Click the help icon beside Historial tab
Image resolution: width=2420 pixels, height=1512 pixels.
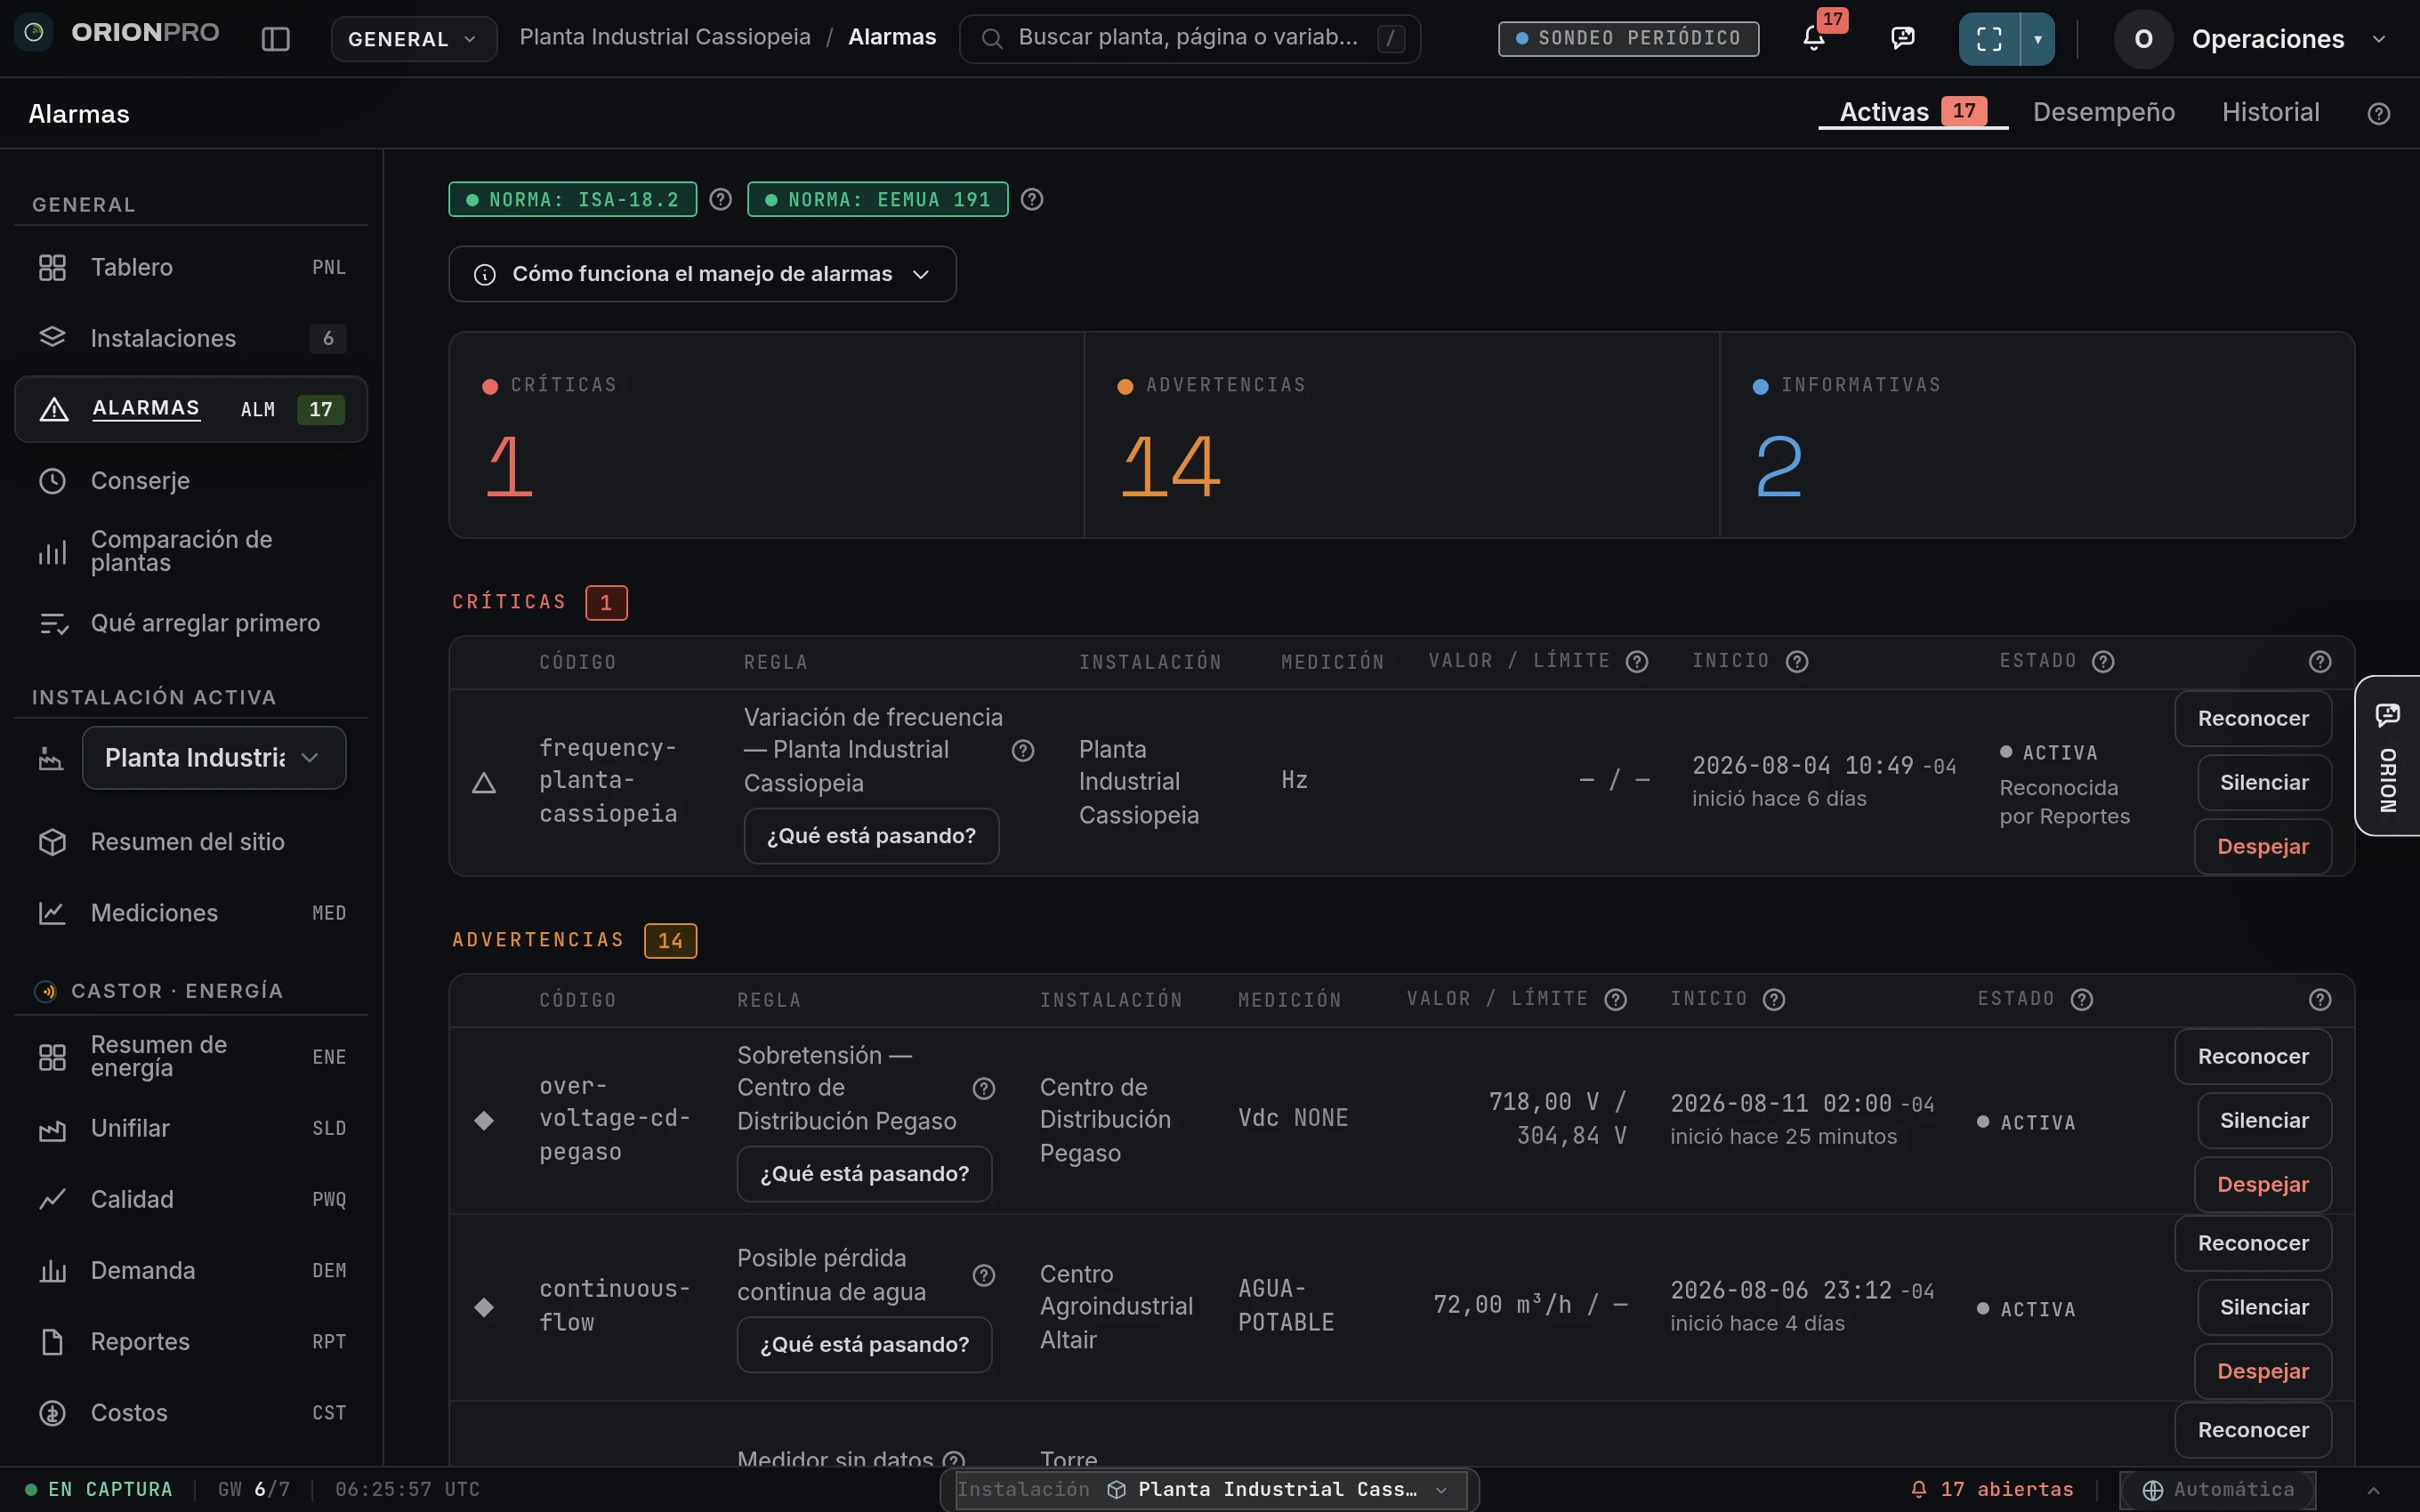(2379, 113)
